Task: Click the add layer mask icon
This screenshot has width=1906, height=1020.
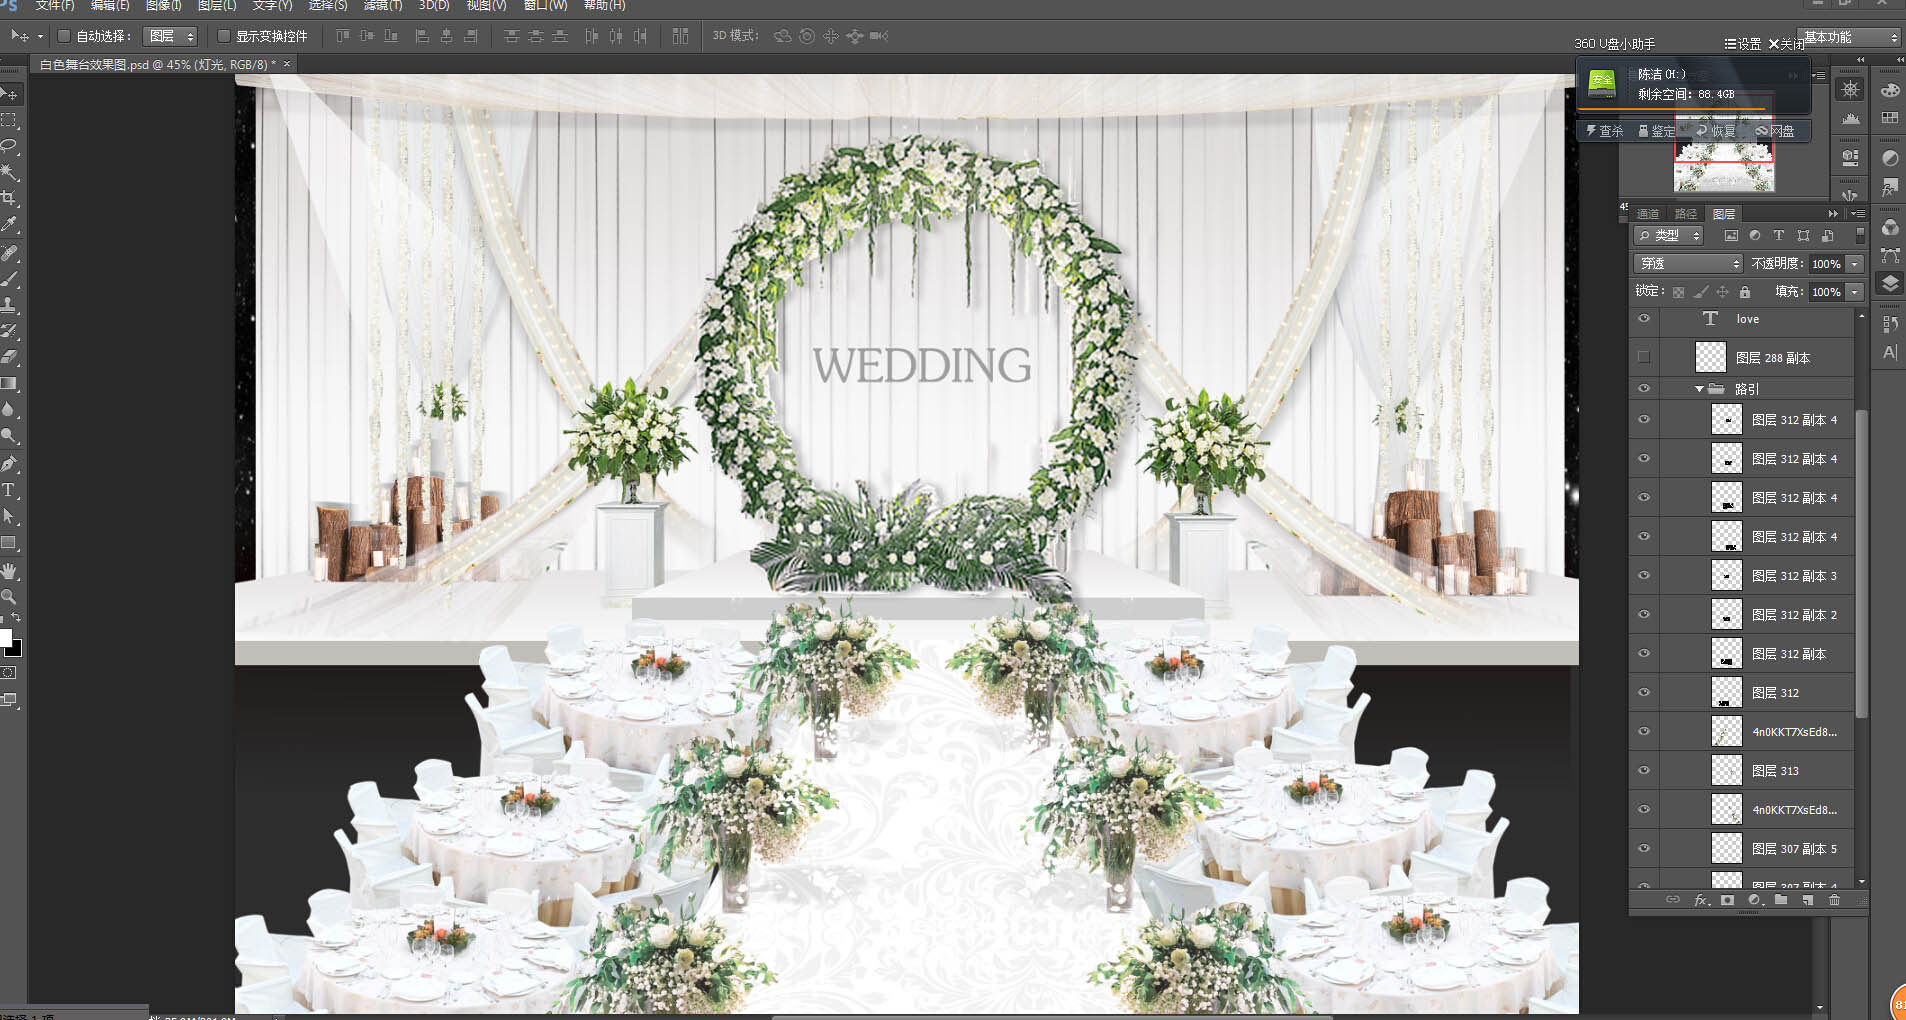Action: point(1727,900)
